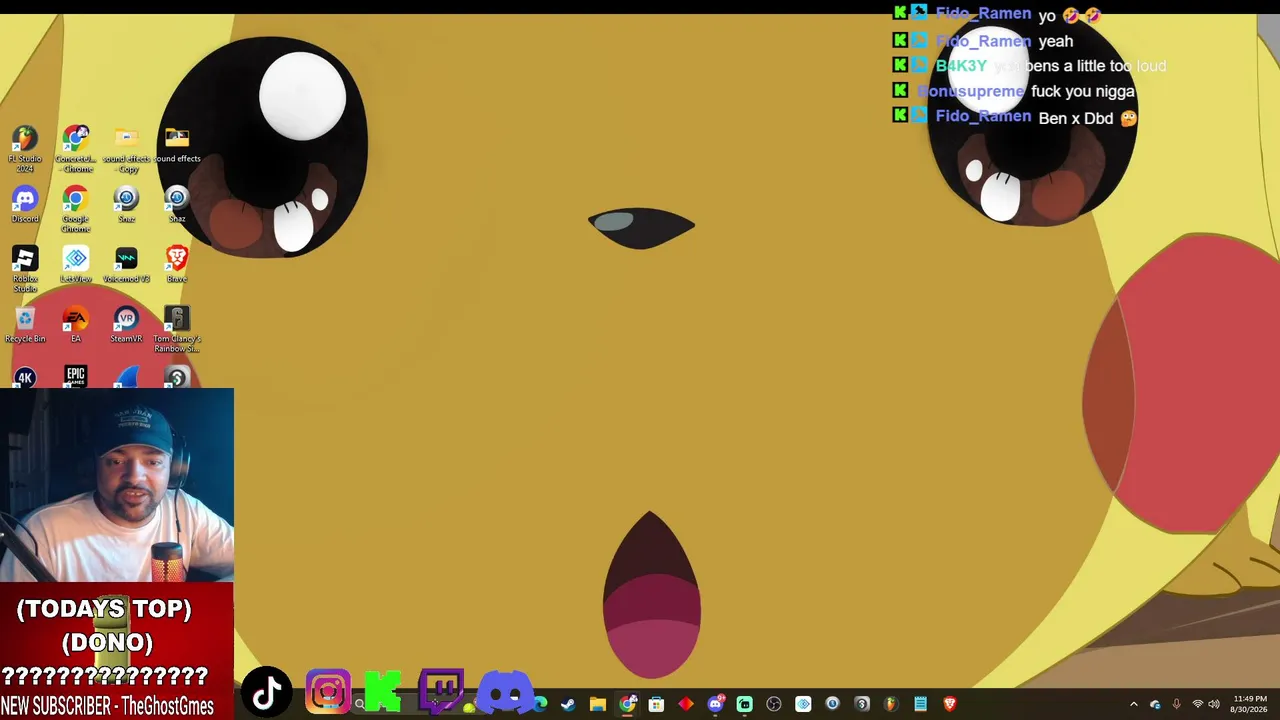Open the Wi-Fi network tray icon
Screen dimensions: 1280x720
click(x=1197, y=704)
